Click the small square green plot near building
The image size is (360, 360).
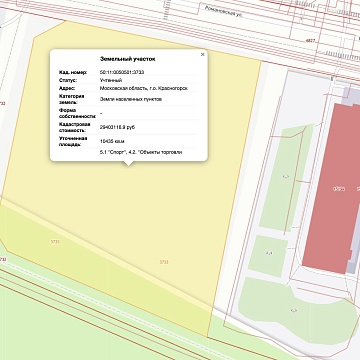(x=268, y=256)
